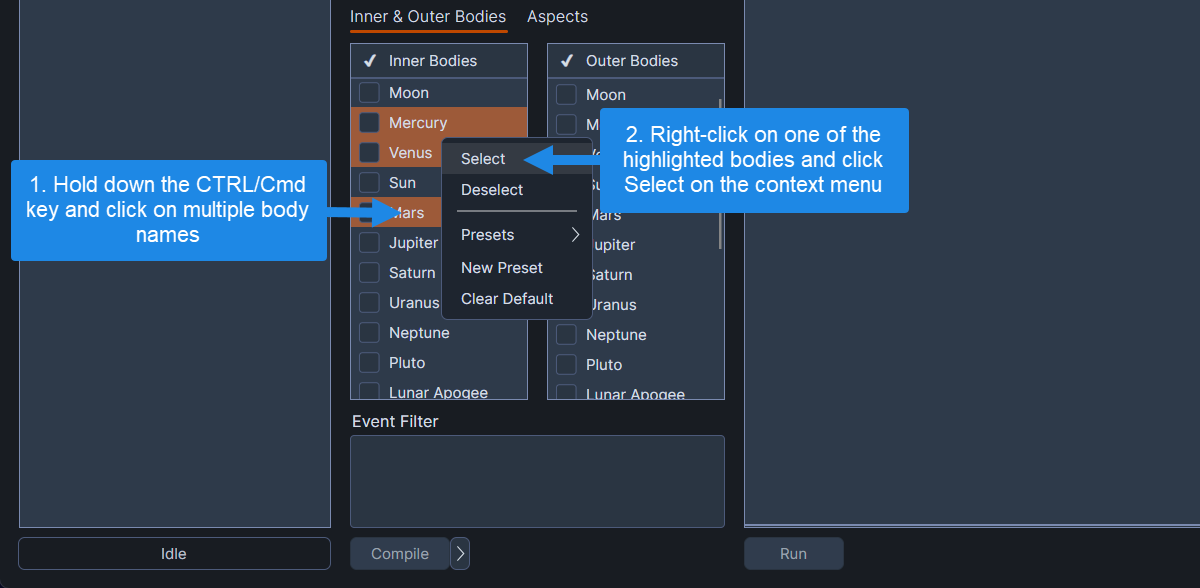Uncheck the Outer Bodies master checkbox
Image resolution: width=1200 pixels, height=588 pixels.
[566, 60]
